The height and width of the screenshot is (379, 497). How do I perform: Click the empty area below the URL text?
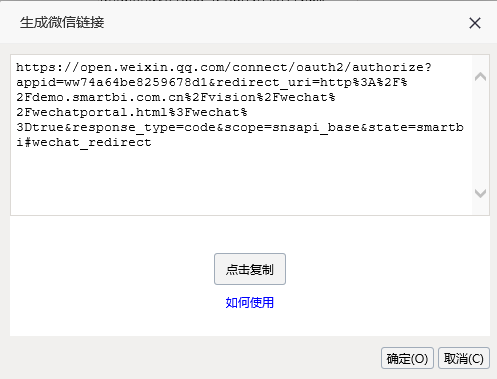click(241, 182)
